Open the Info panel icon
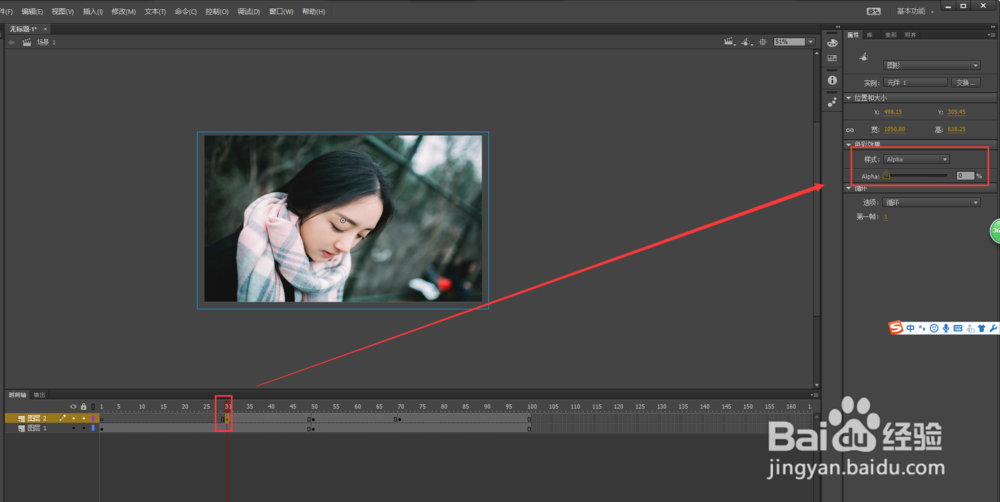1000x502 pixels. [832, 80]
